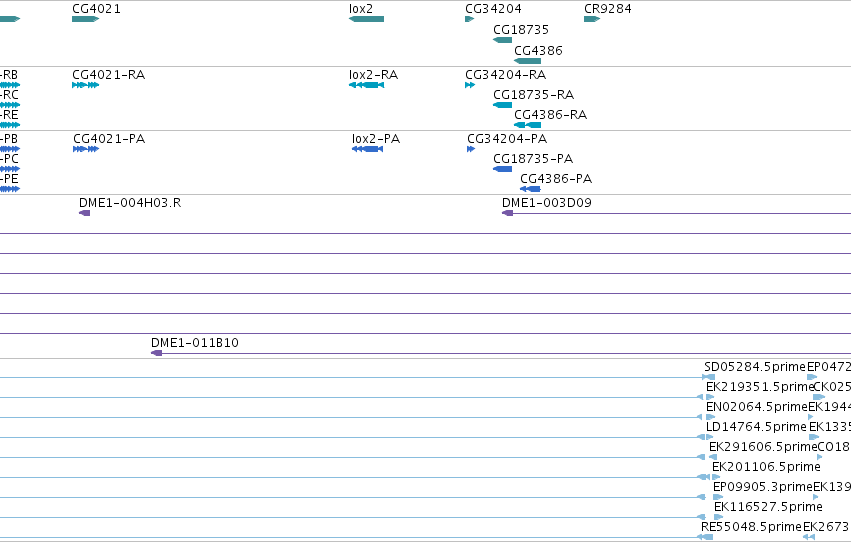Click the CG18735 gene label

coord(521,29)
